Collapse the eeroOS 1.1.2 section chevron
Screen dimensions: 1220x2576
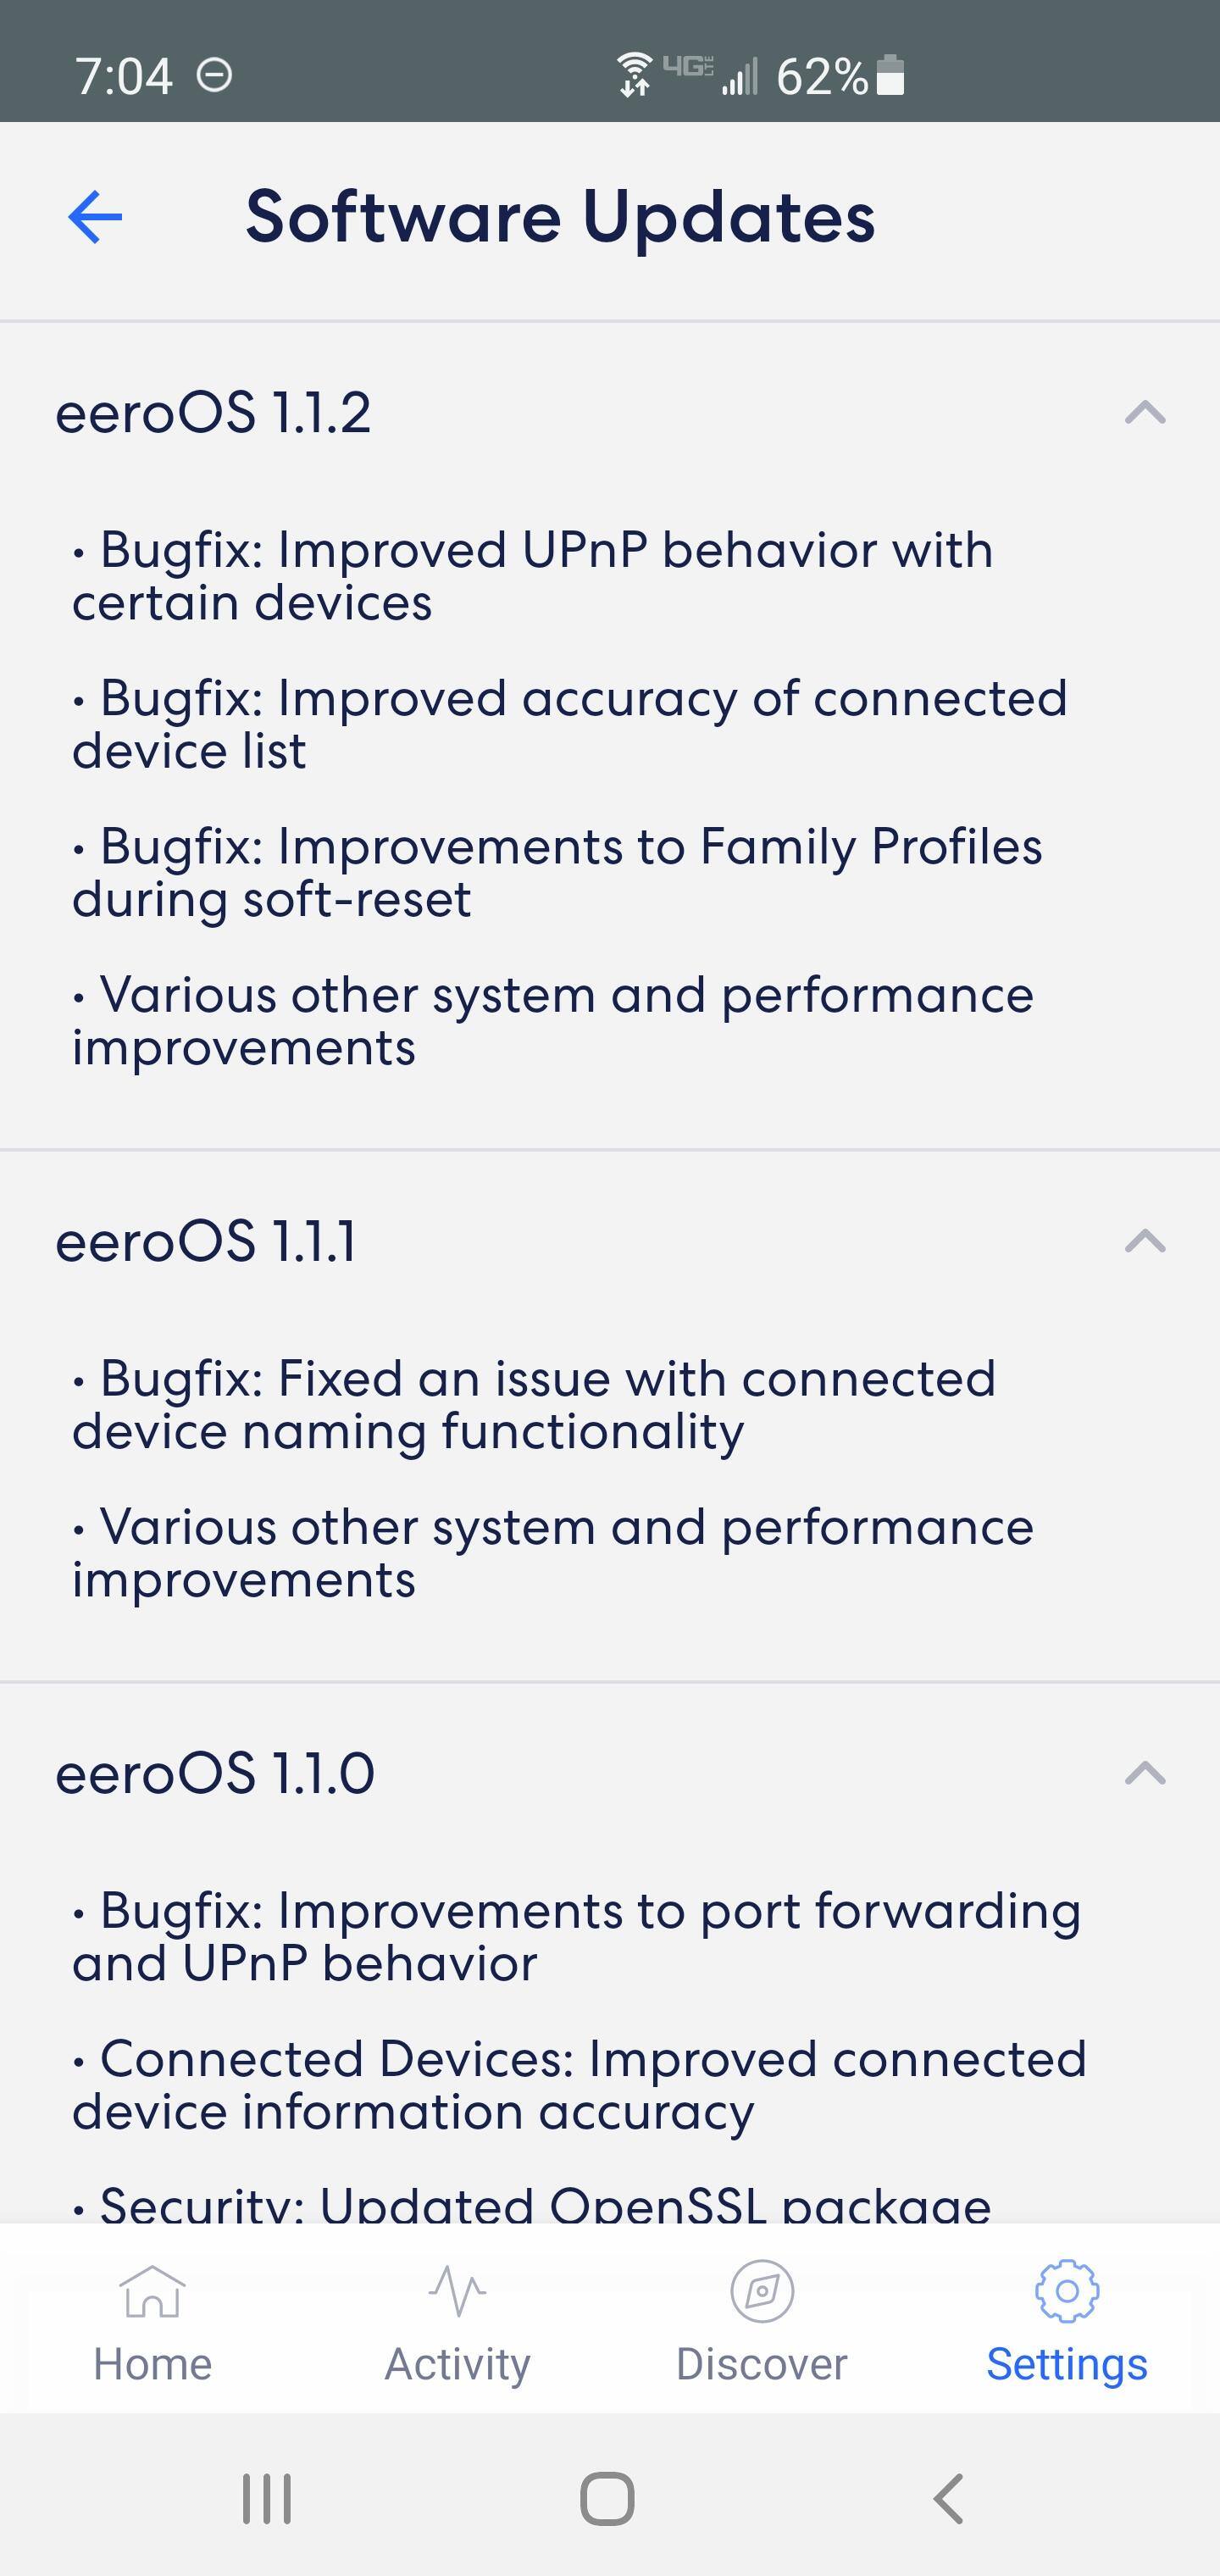[1145, 412]
